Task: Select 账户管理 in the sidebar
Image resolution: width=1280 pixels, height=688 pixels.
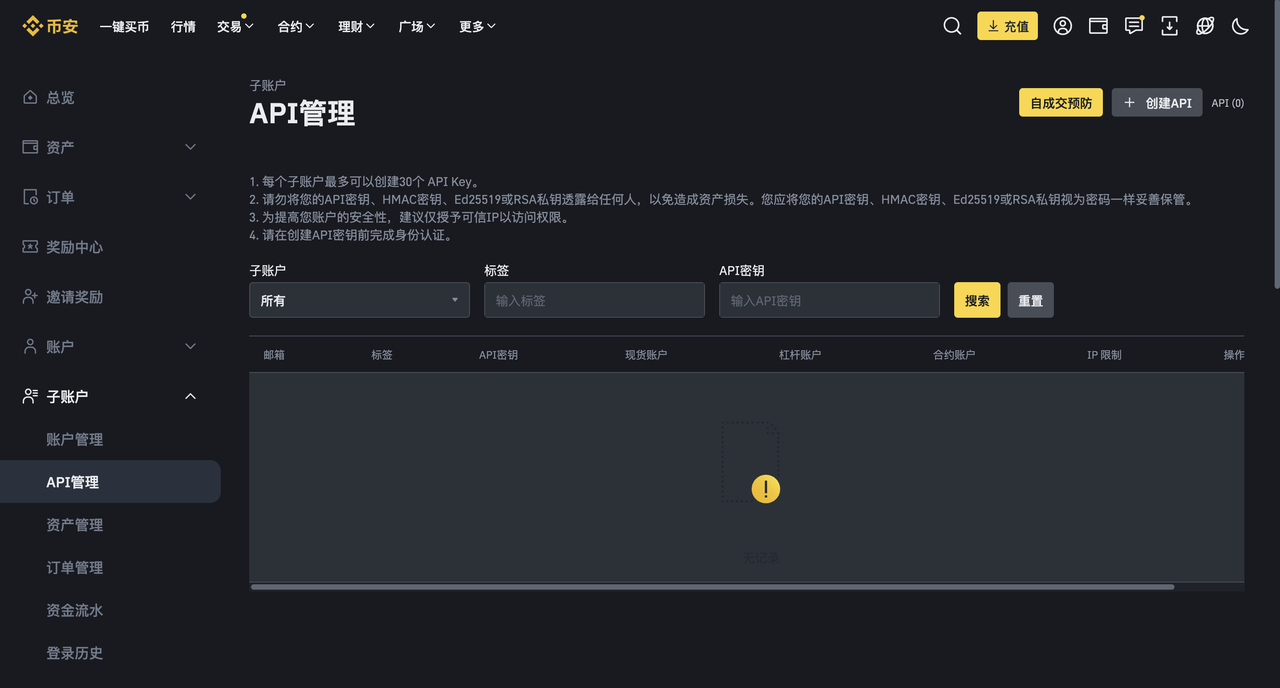Action: (x=75, y=439)
